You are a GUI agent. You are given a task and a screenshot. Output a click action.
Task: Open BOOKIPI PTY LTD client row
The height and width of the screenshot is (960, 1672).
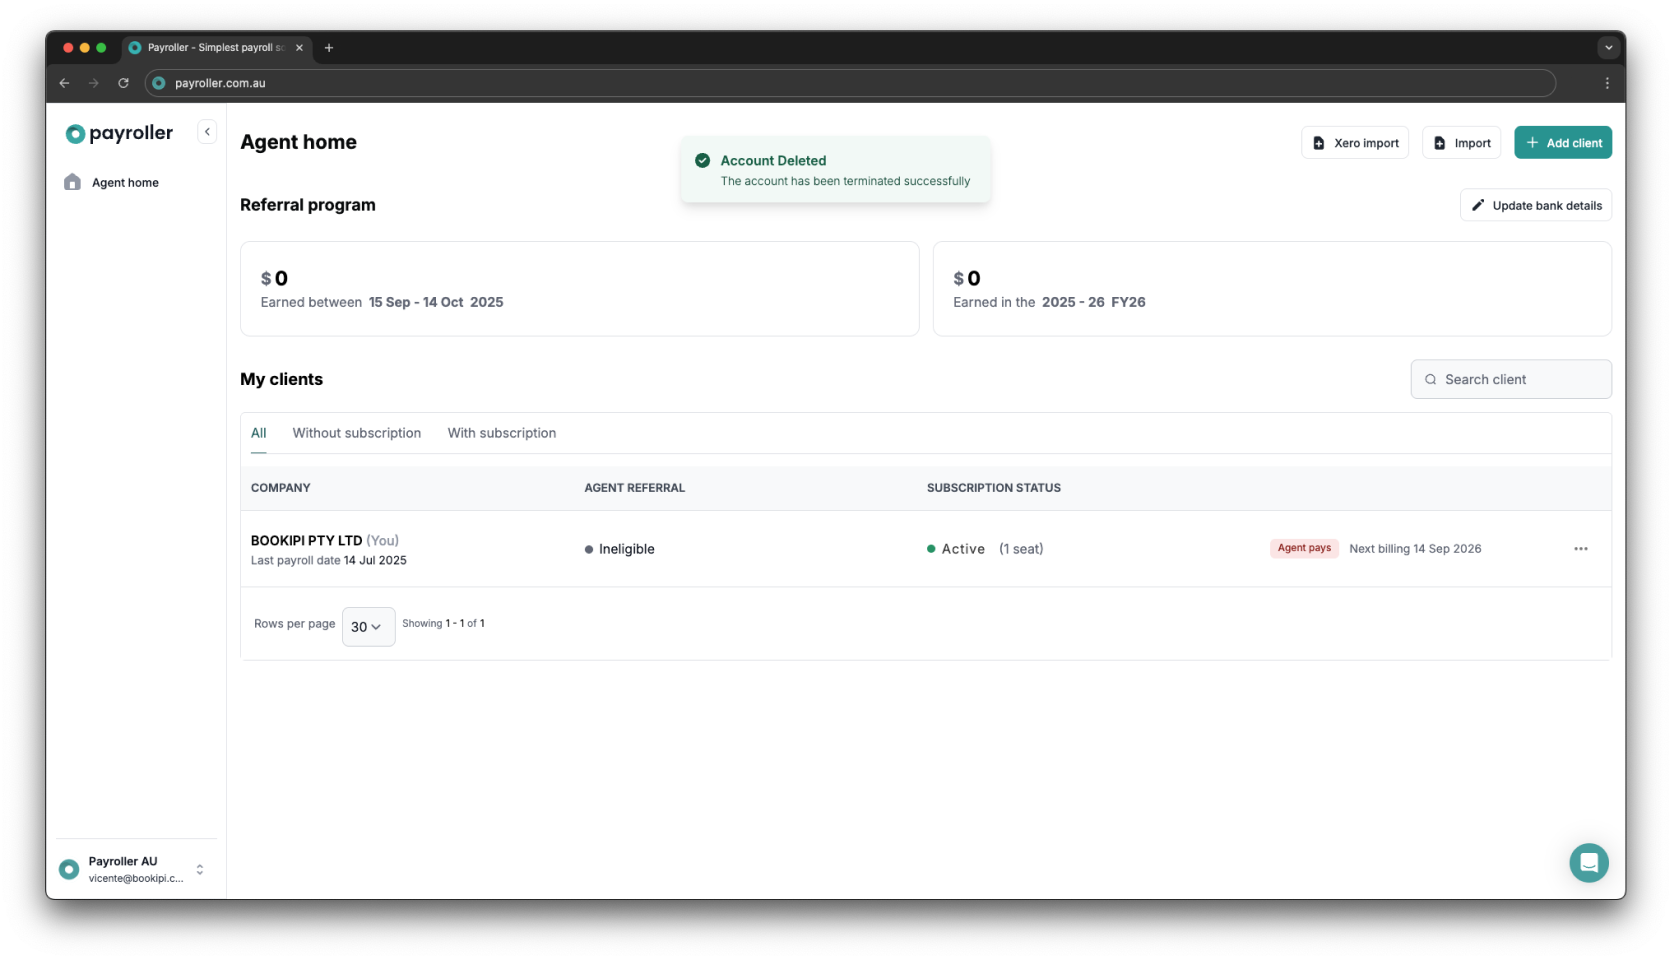coord(925,549)
